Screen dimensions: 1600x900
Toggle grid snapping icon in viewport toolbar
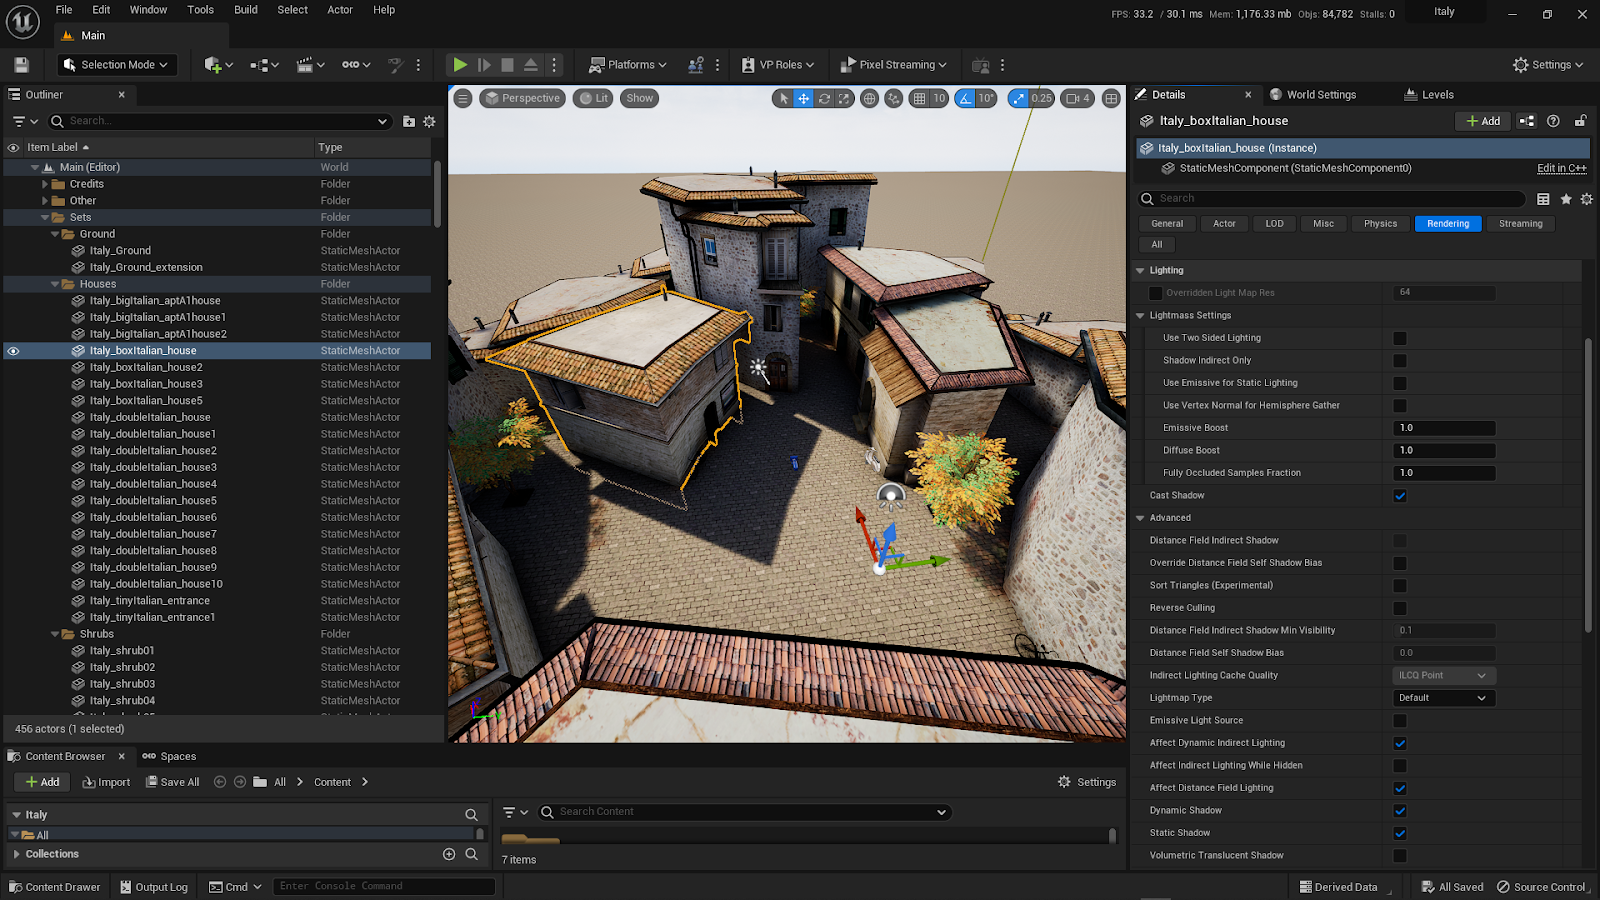(920, 98)
